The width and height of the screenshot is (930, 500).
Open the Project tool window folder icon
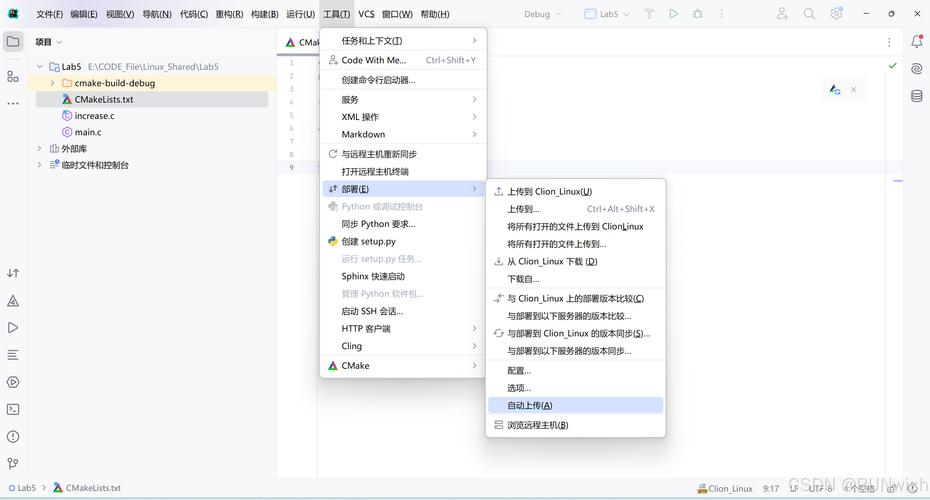[13, 42]
